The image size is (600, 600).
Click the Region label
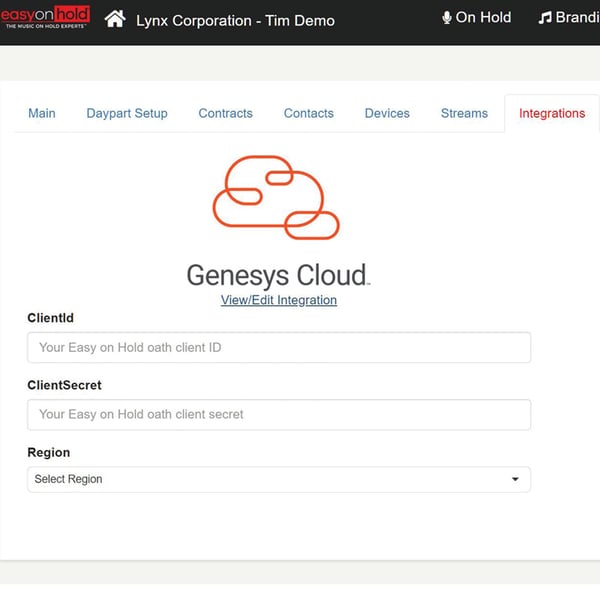point(49,453)
